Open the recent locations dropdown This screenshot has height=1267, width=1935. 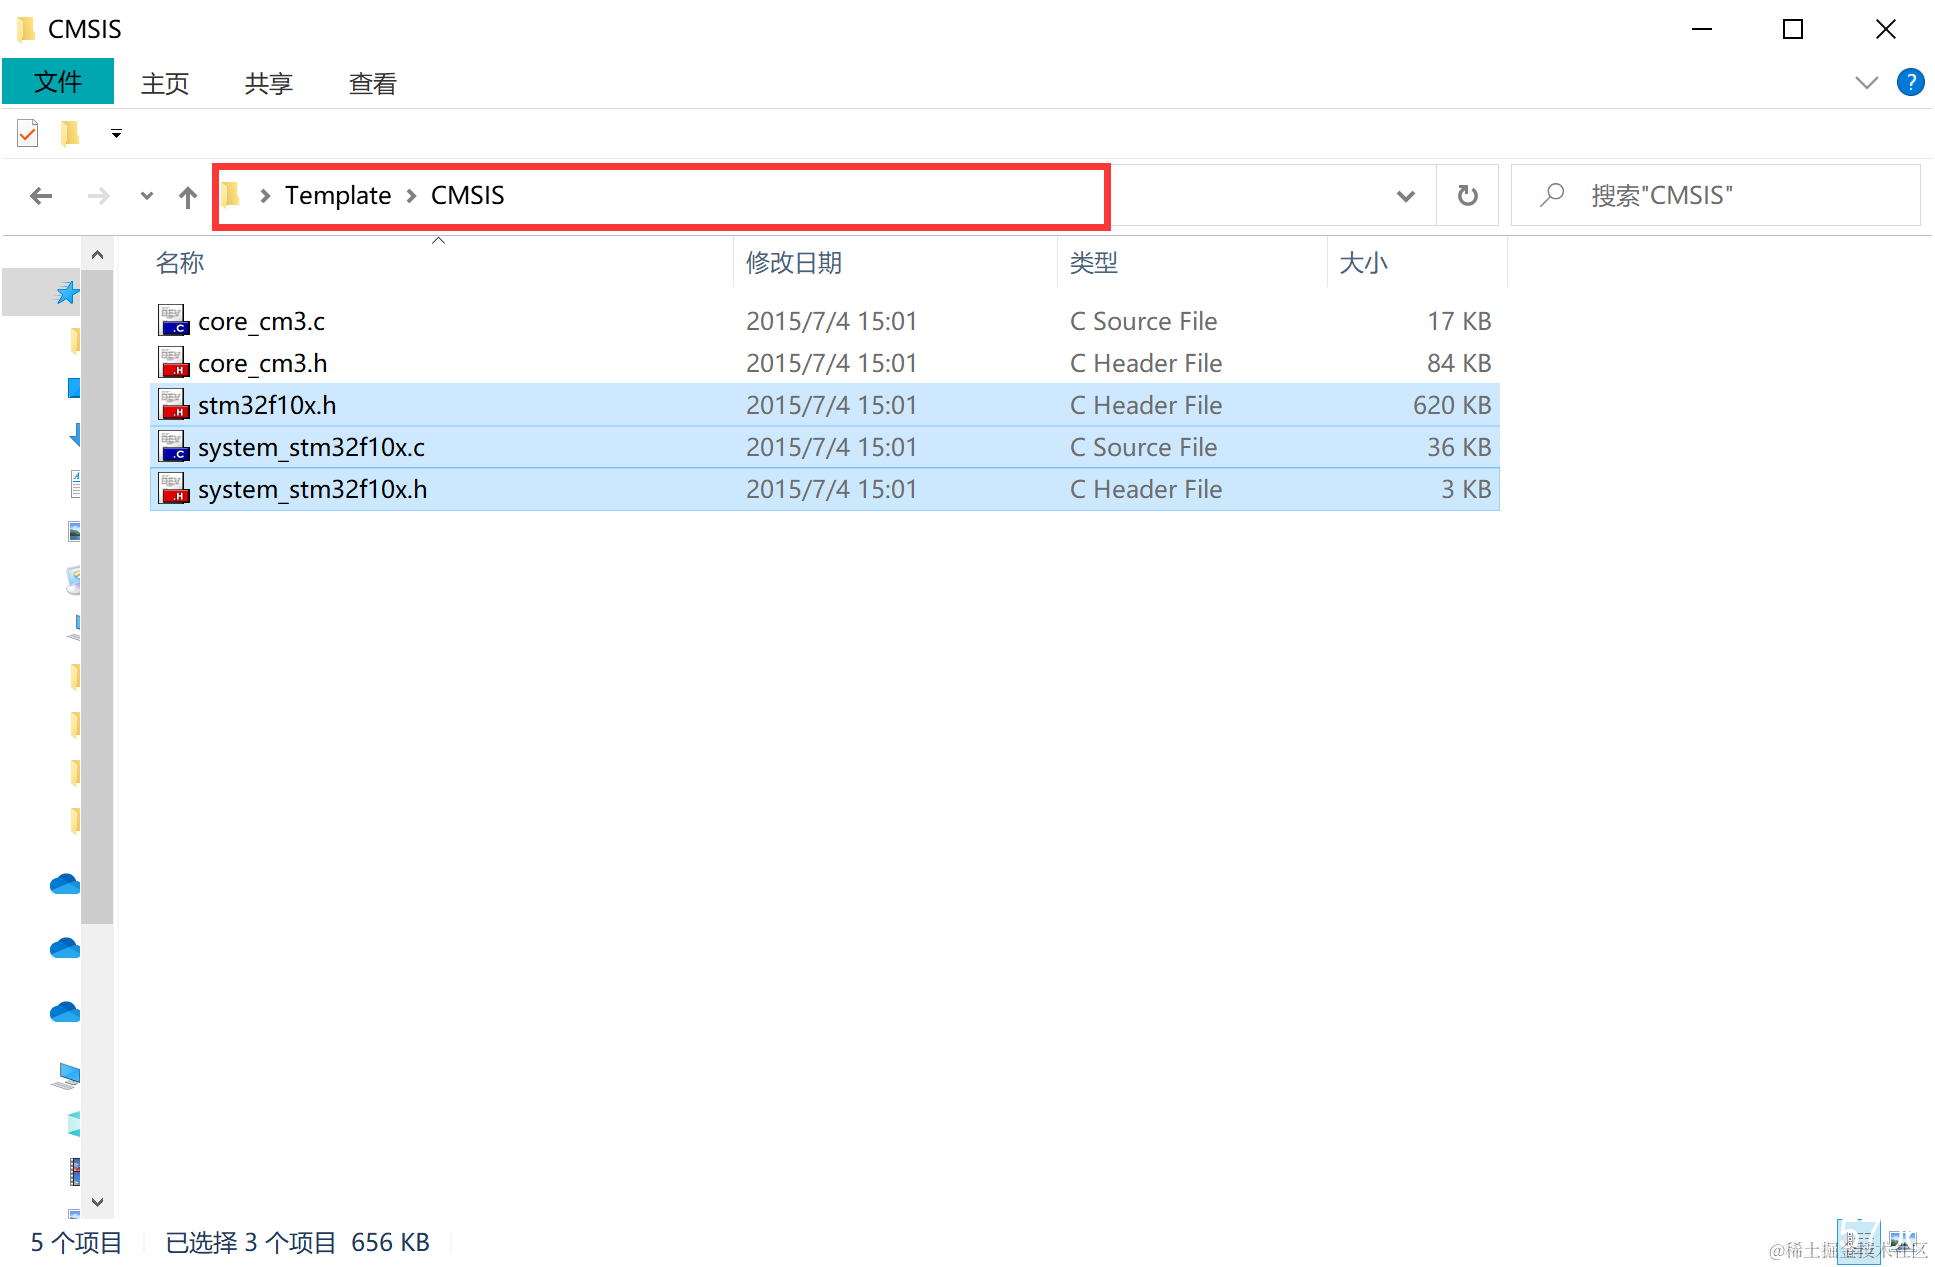click(146, 196)
